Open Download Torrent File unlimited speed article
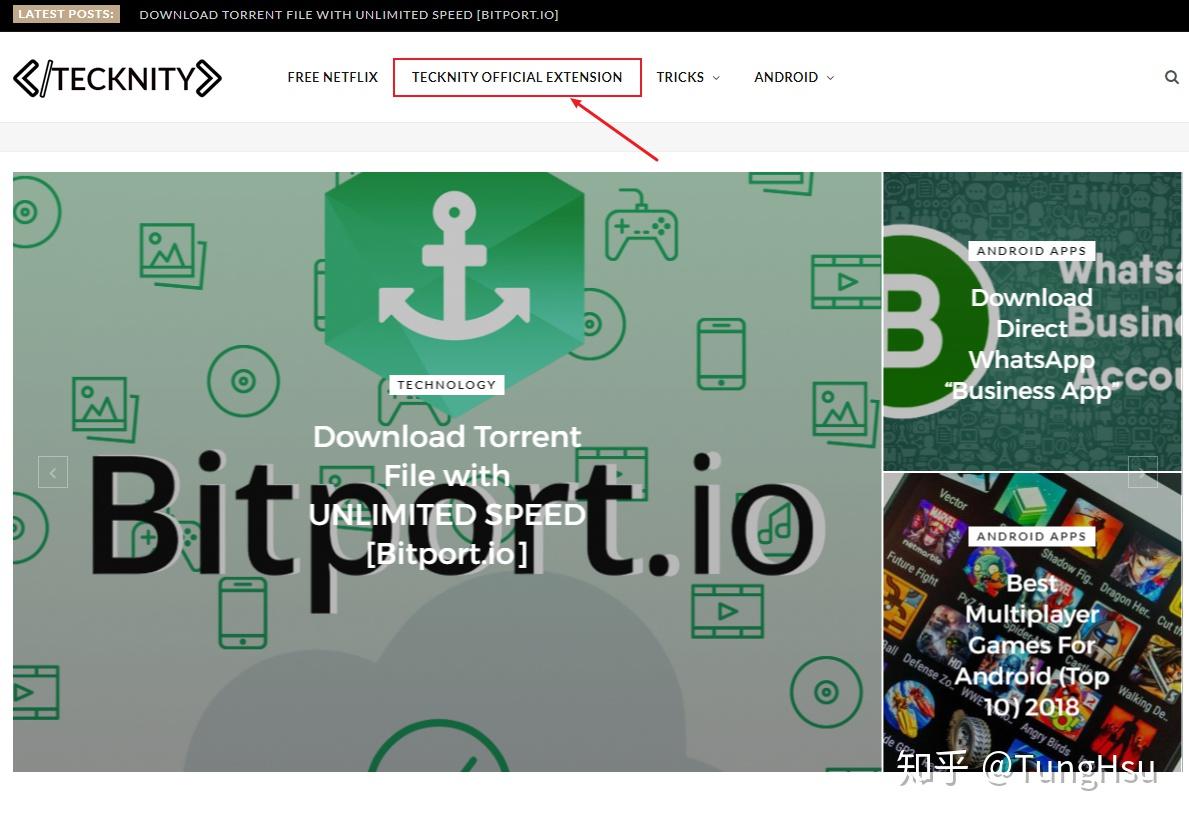The height and width of the screenshot is (822, 1189). tap(447, 495)
